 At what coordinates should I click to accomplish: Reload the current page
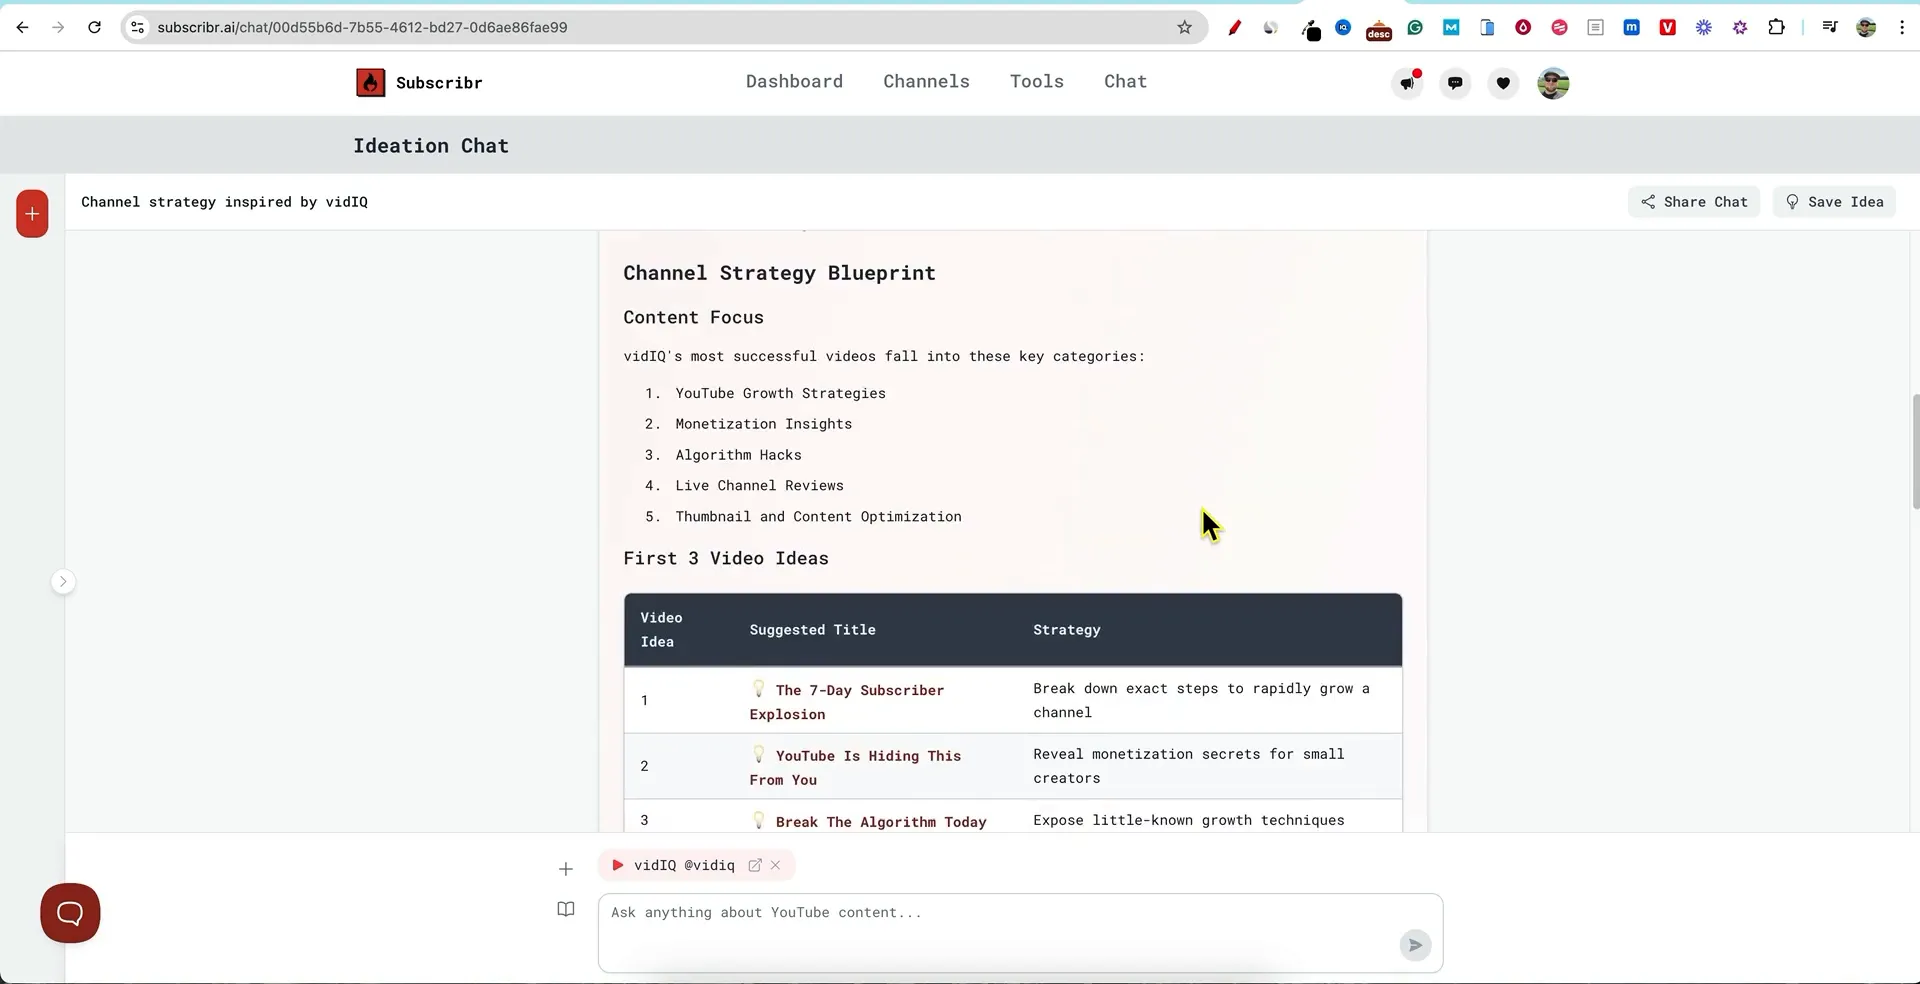click(94, 27)
